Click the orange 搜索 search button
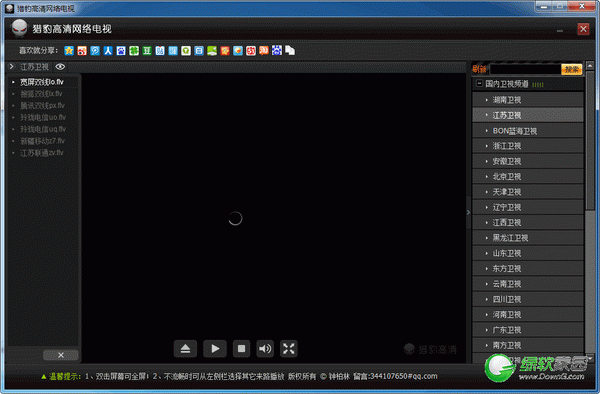Image resolution: width=600 pixels, height=394 pixels. click(x=571, y=69)
